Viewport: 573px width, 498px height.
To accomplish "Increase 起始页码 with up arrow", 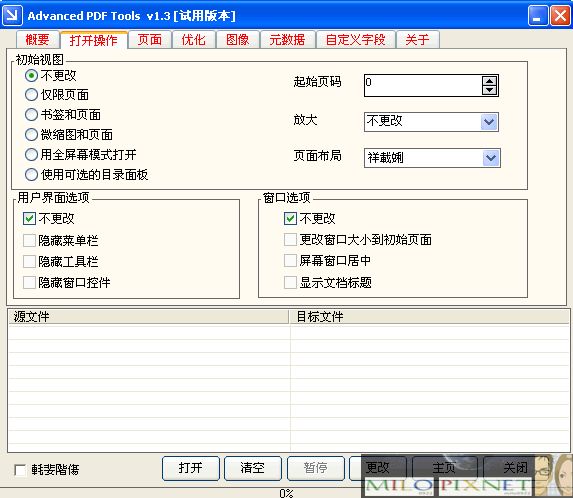I will pos(490,80).
